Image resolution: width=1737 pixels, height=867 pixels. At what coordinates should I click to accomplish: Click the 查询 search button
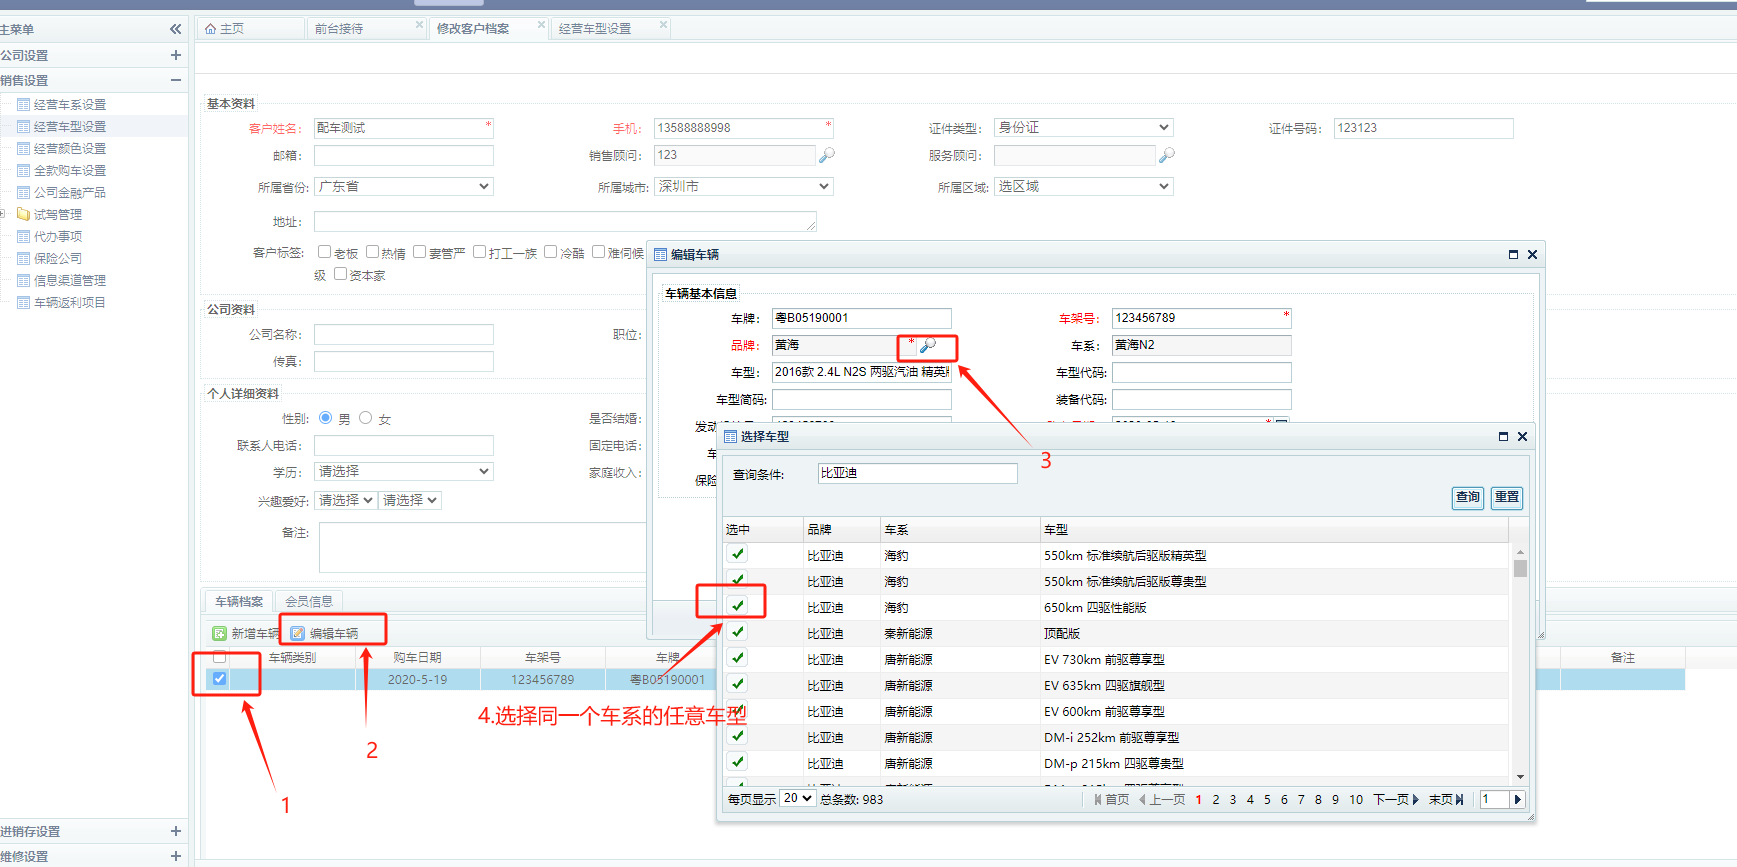click(x=1467, y=497)
